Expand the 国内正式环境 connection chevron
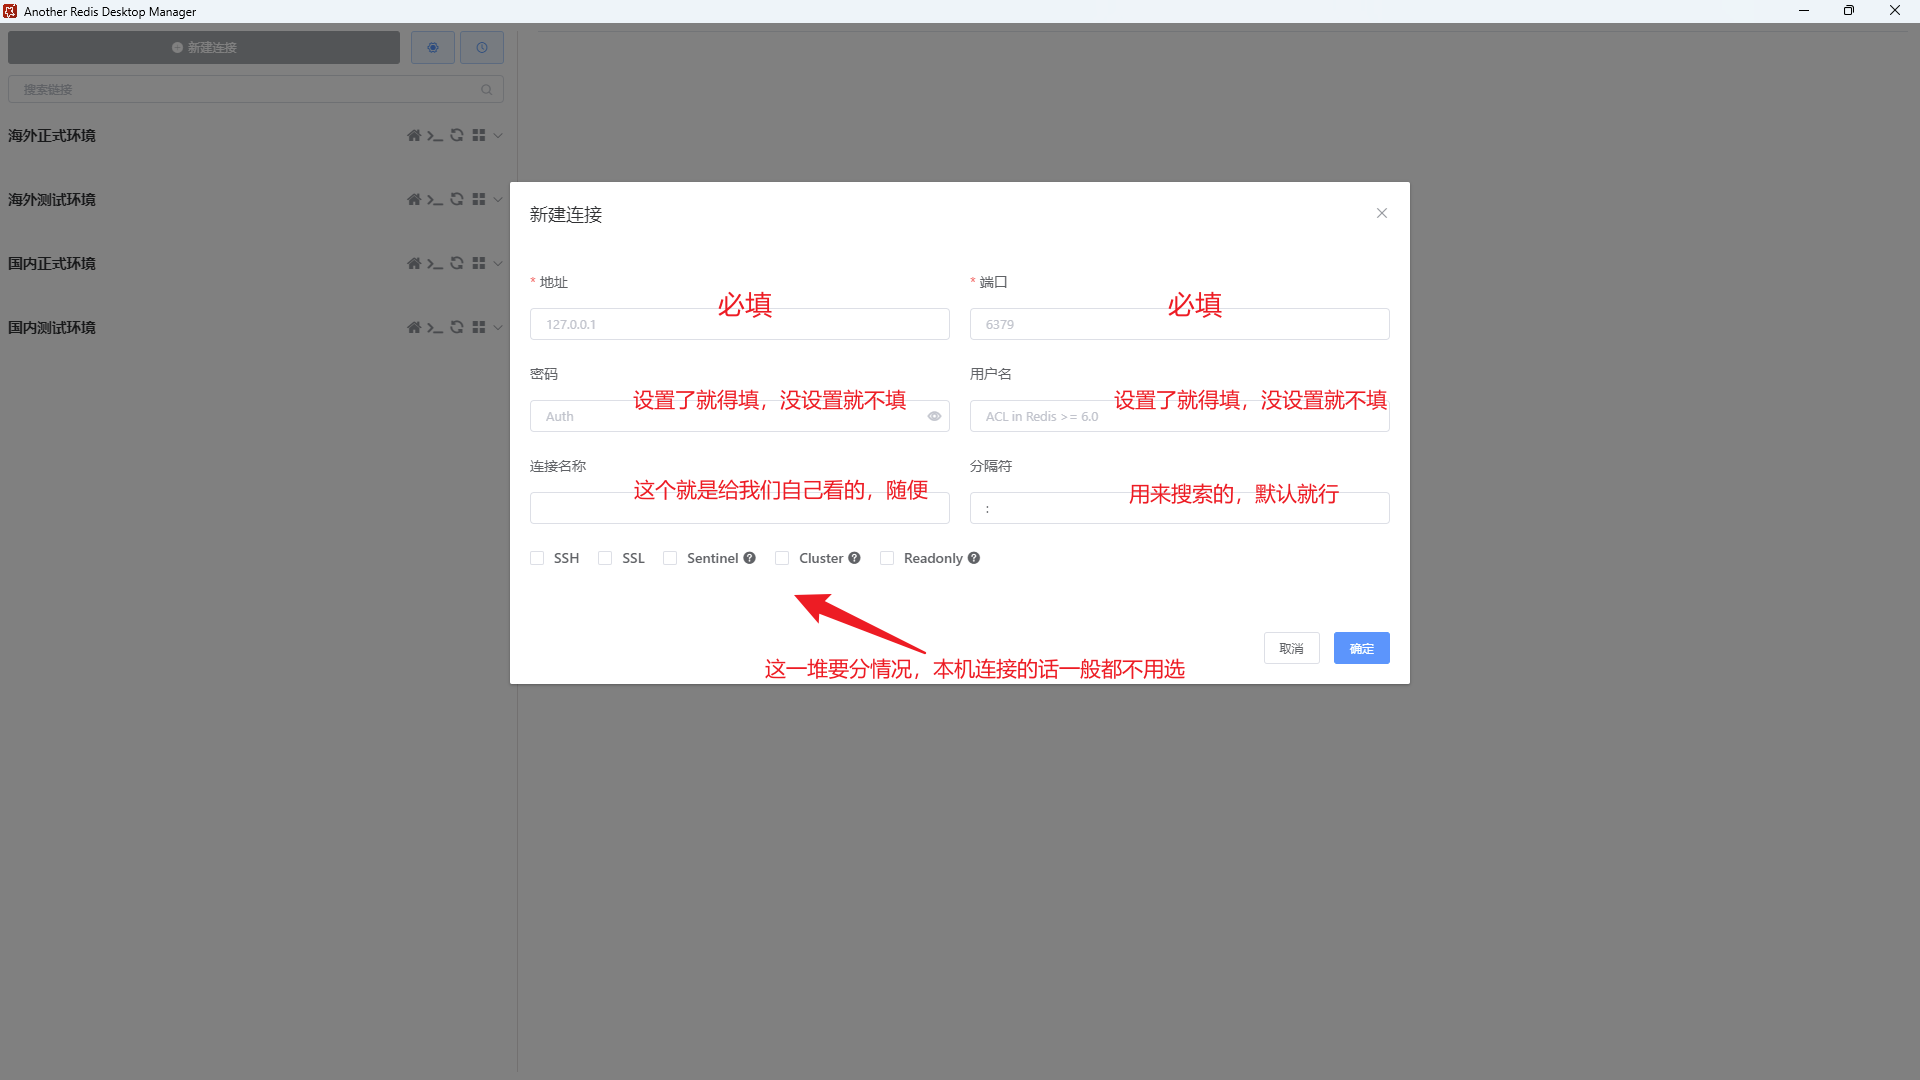 tap(498, 263)
